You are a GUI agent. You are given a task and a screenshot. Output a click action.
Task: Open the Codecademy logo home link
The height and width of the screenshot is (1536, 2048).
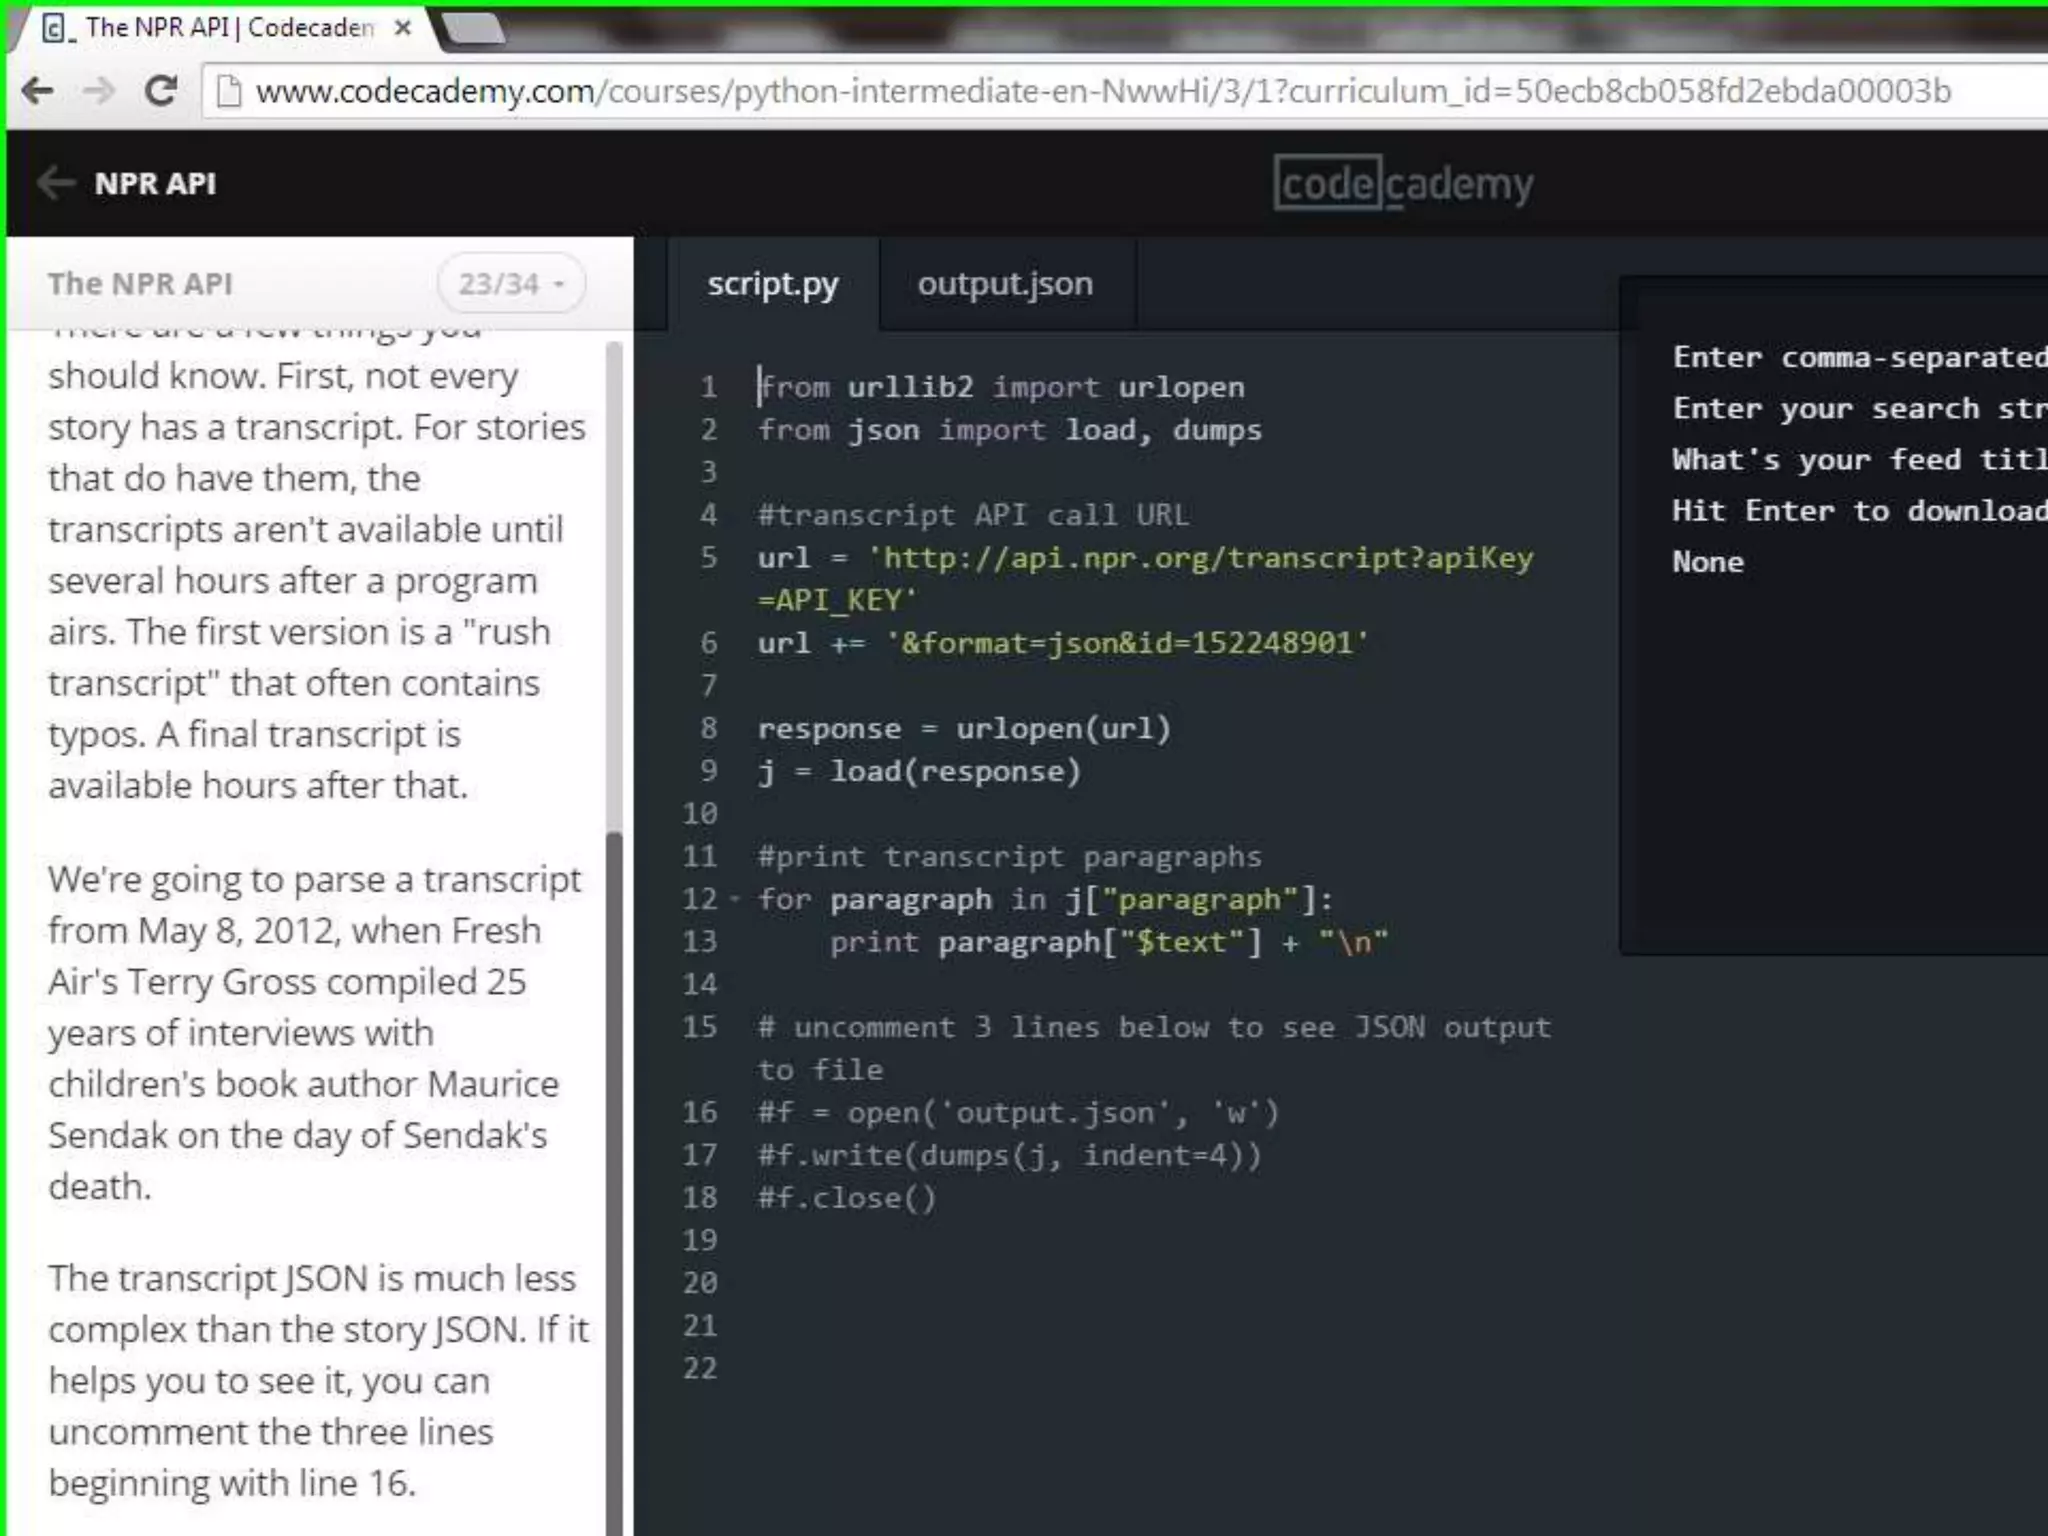pos(1403,184)
